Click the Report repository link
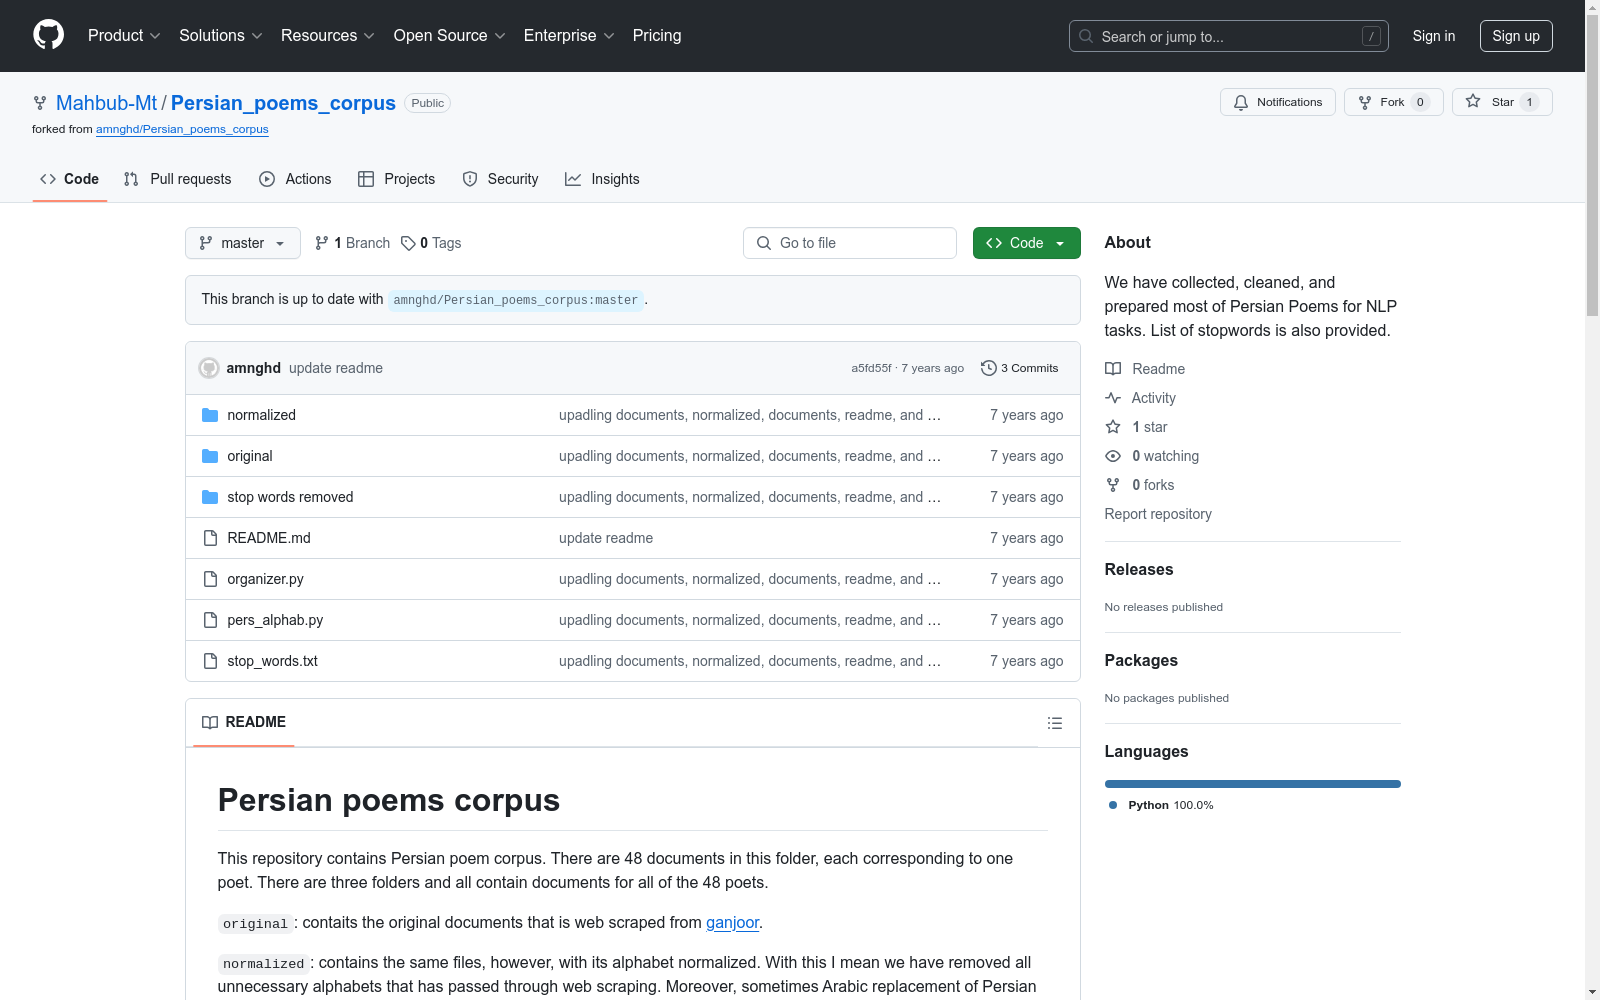 (1158, 514)
